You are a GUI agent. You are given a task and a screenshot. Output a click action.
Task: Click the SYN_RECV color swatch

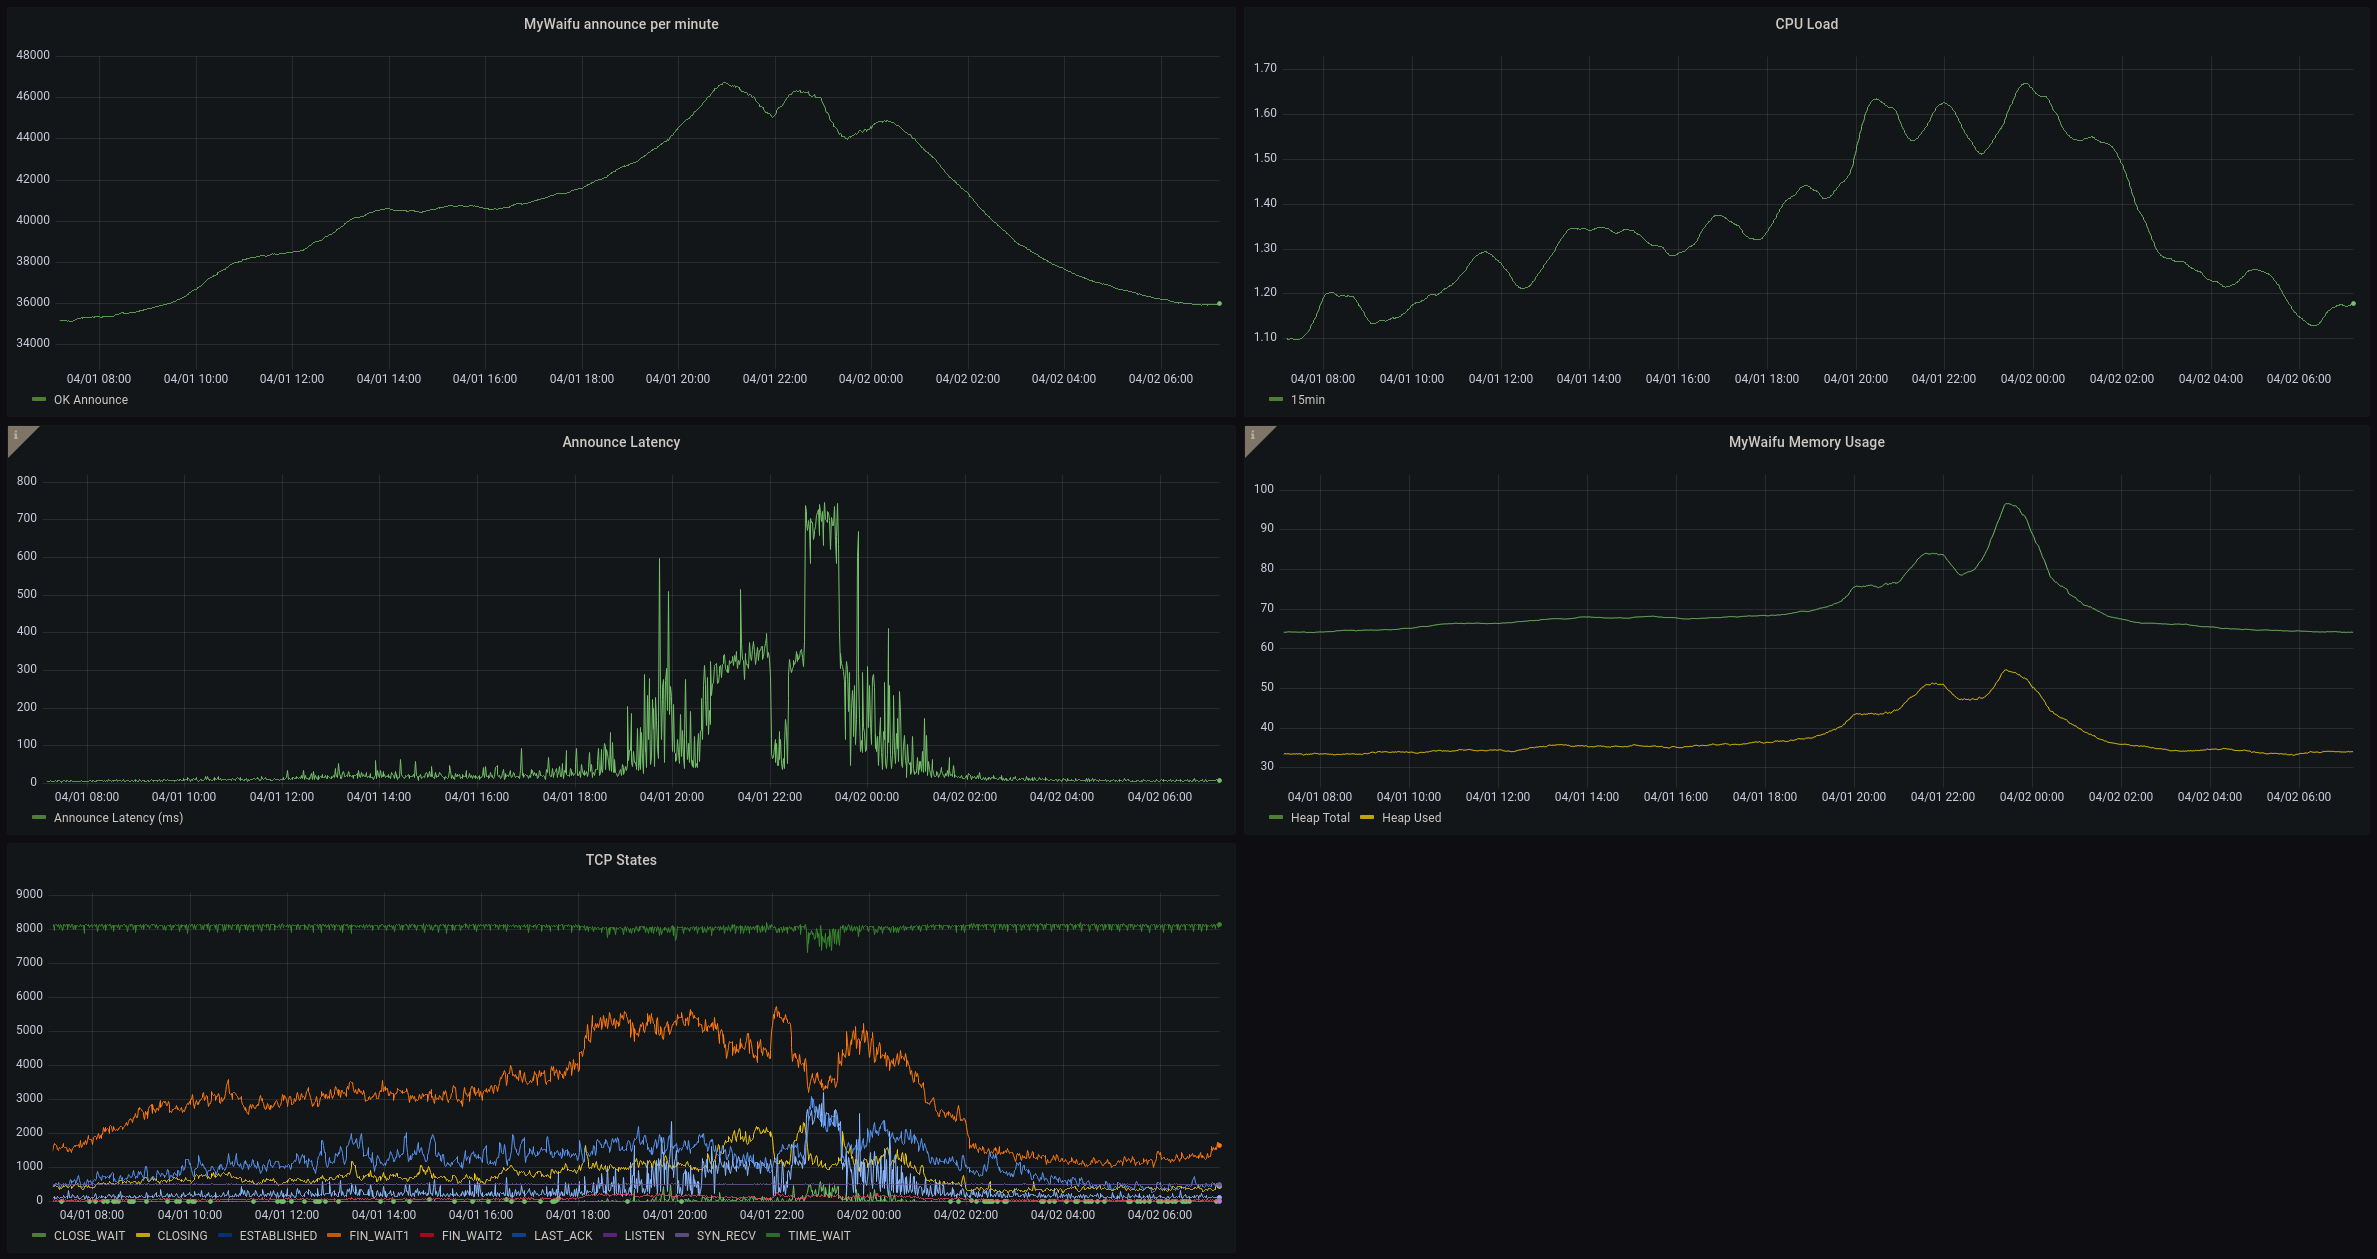(x=681, y=1236)
